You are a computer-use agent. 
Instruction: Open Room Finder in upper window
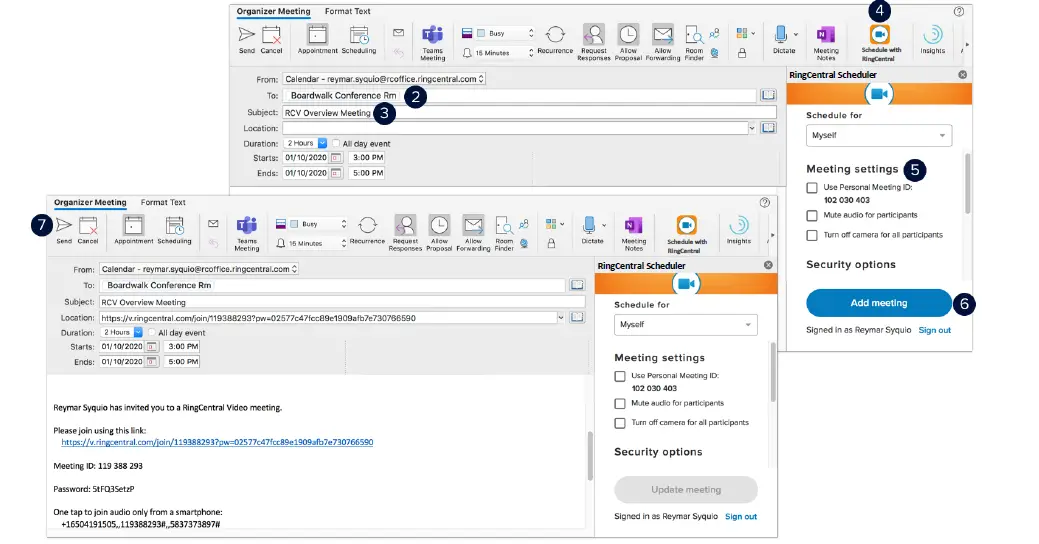click(x=694, y=42)
